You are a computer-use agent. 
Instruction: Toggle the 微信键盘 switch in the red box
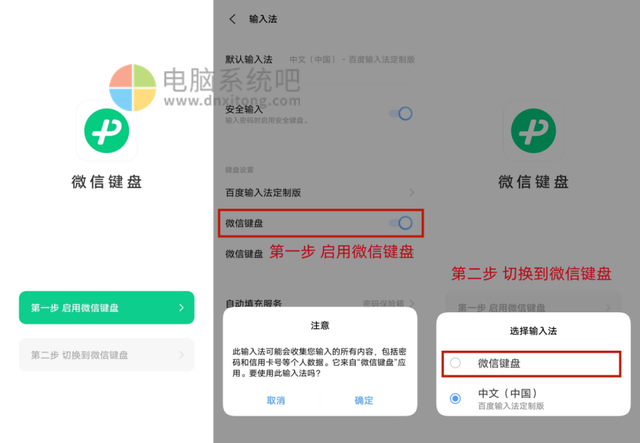(401, 223)
